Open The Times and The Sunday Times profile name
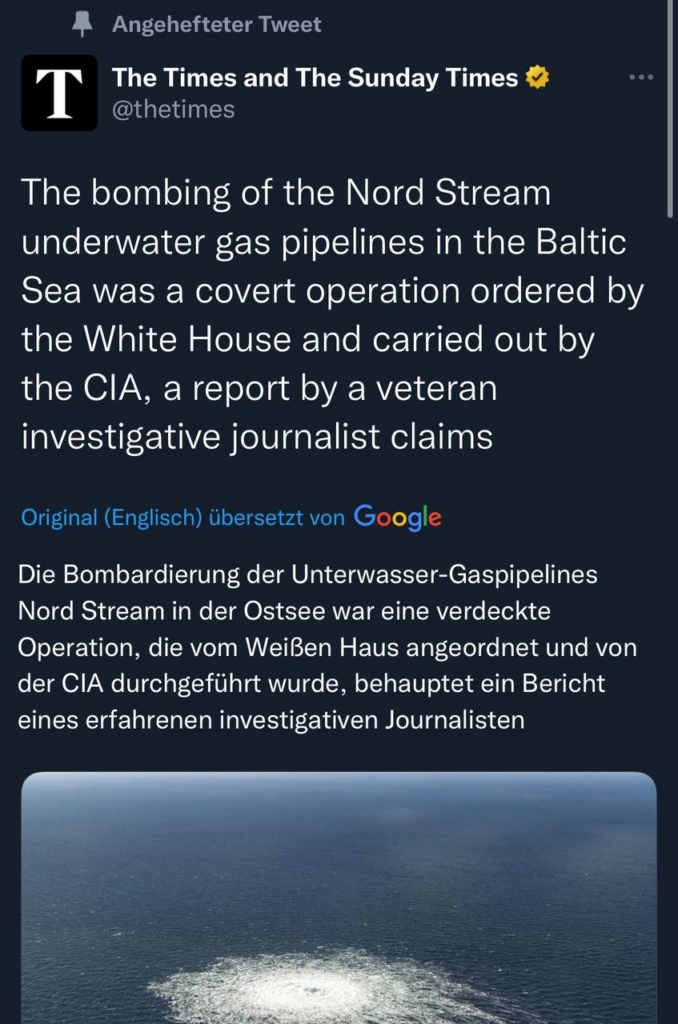Screen dimensions: 678x1024 315,78
